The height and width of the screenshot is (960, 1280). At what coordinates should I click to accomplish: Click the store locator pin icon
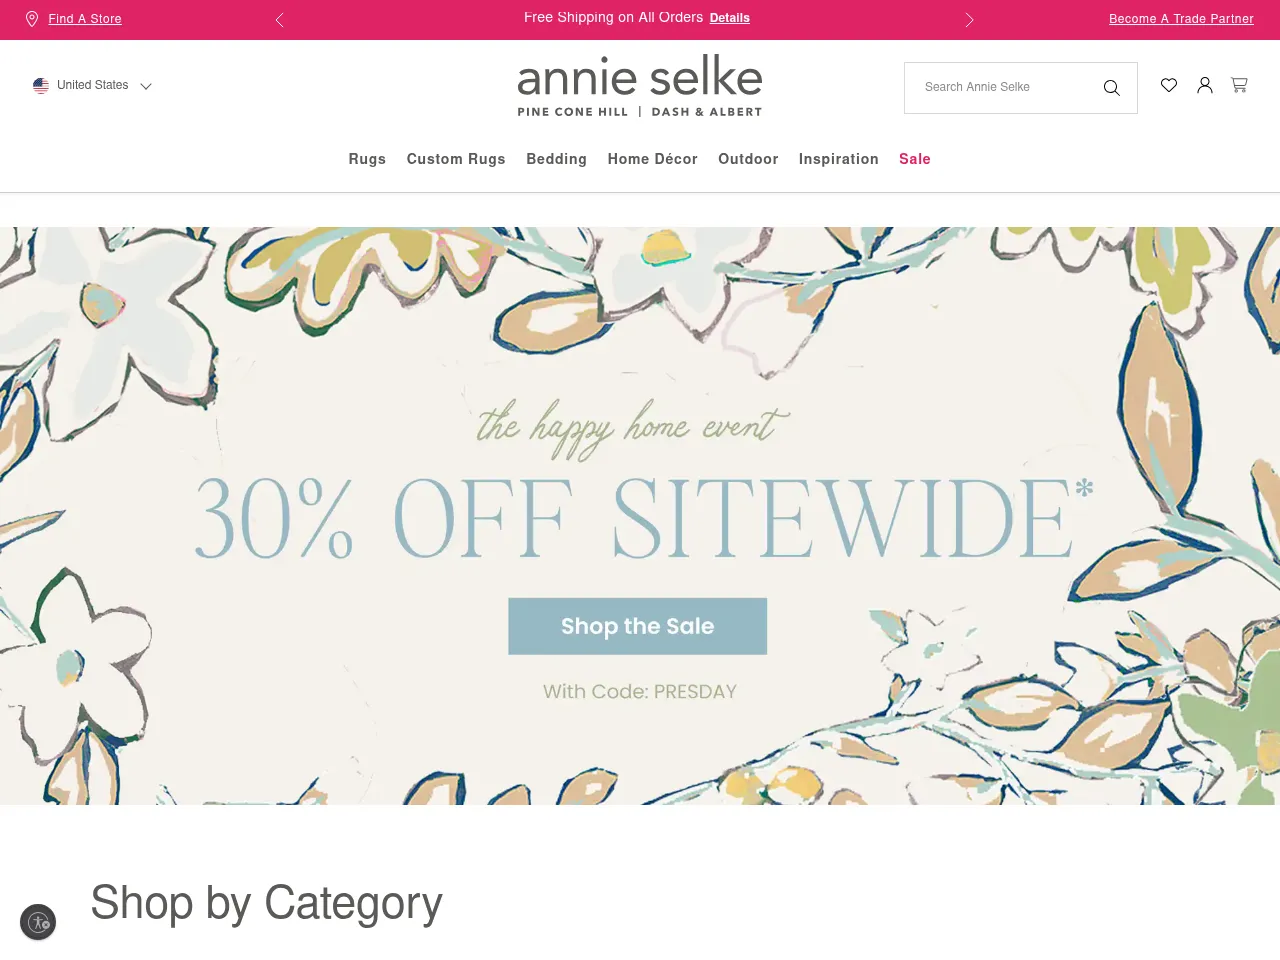[x=31, y=19]
